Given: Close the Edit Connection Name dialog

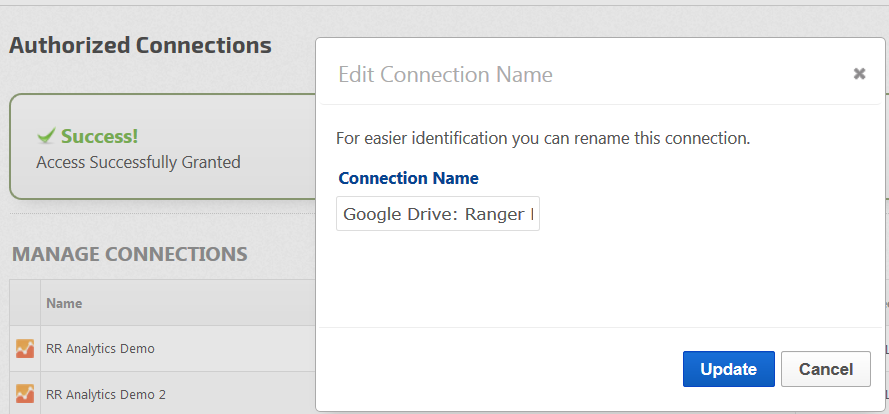Looking at the screenshot, I should [x=858, y=74].
